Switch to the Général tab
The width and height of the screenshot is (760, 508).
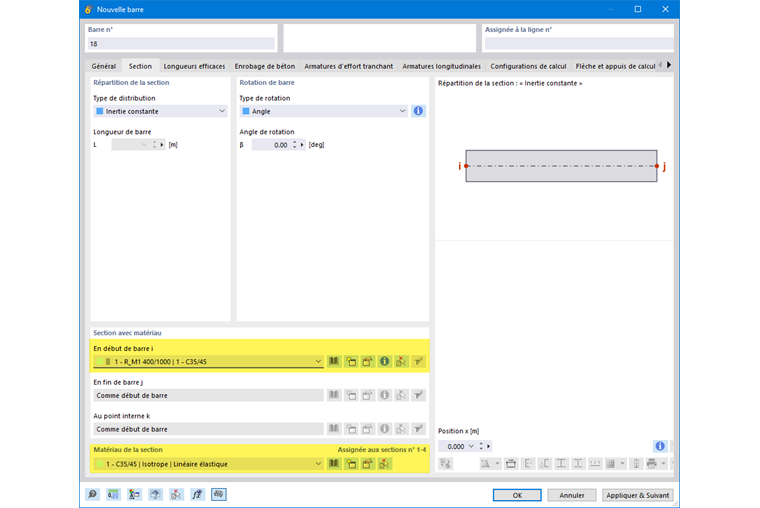(104, 66)
